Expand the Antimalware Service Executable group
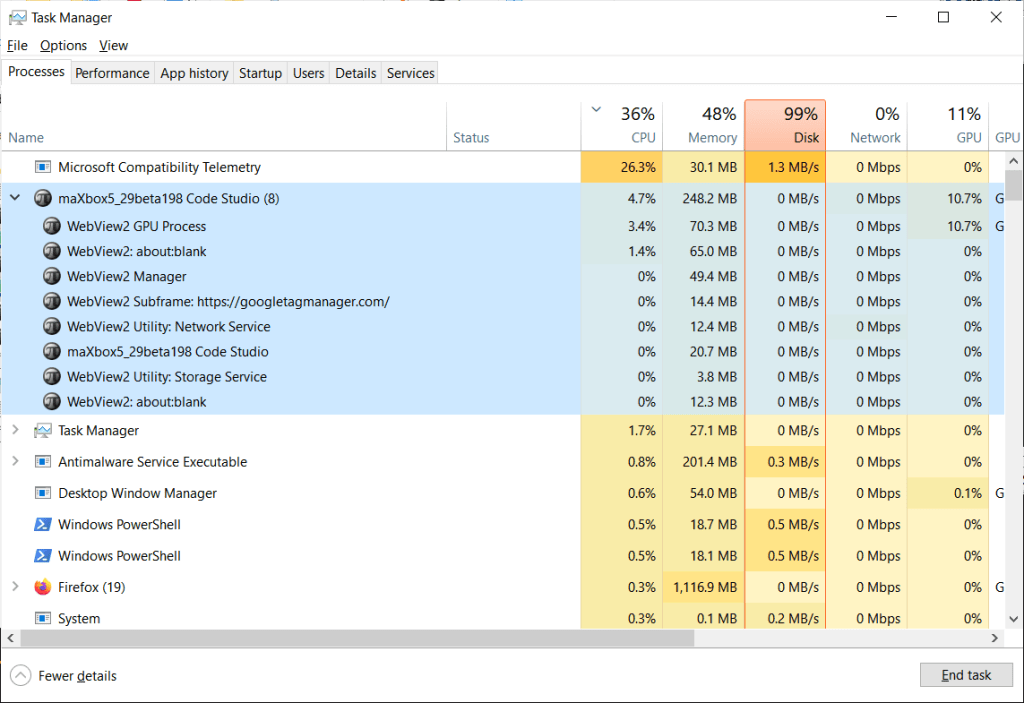1024x703 pixels. [15, 462]
